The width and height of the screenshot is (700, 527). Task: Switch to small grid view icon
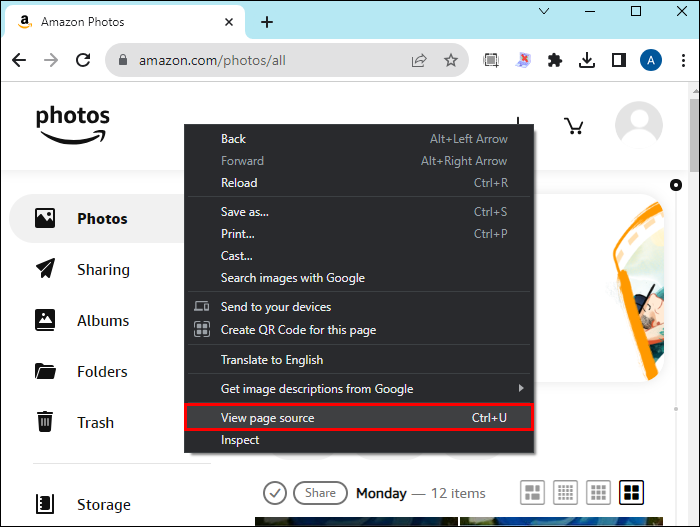[x=565, y=493]
